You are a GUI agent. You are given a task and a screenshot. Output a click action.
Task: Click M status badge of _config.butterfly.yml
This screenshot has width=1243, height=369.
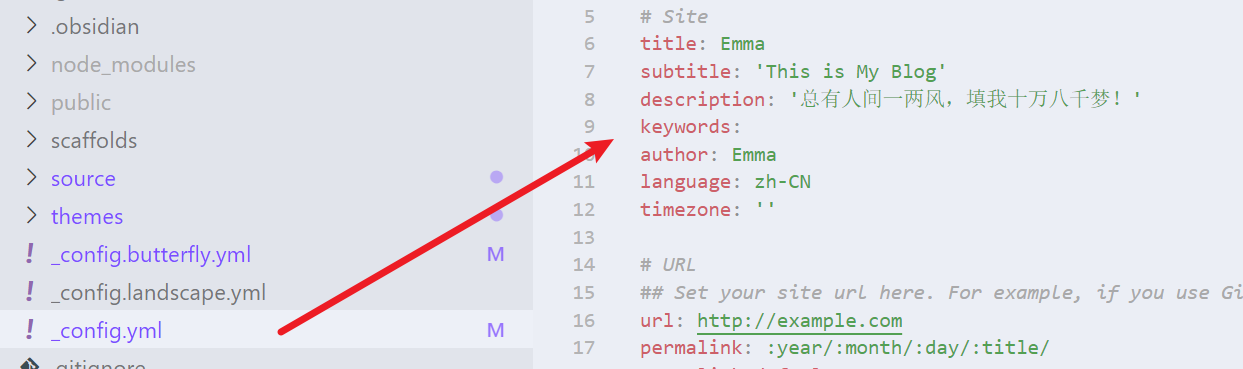(x=495, y=255)
